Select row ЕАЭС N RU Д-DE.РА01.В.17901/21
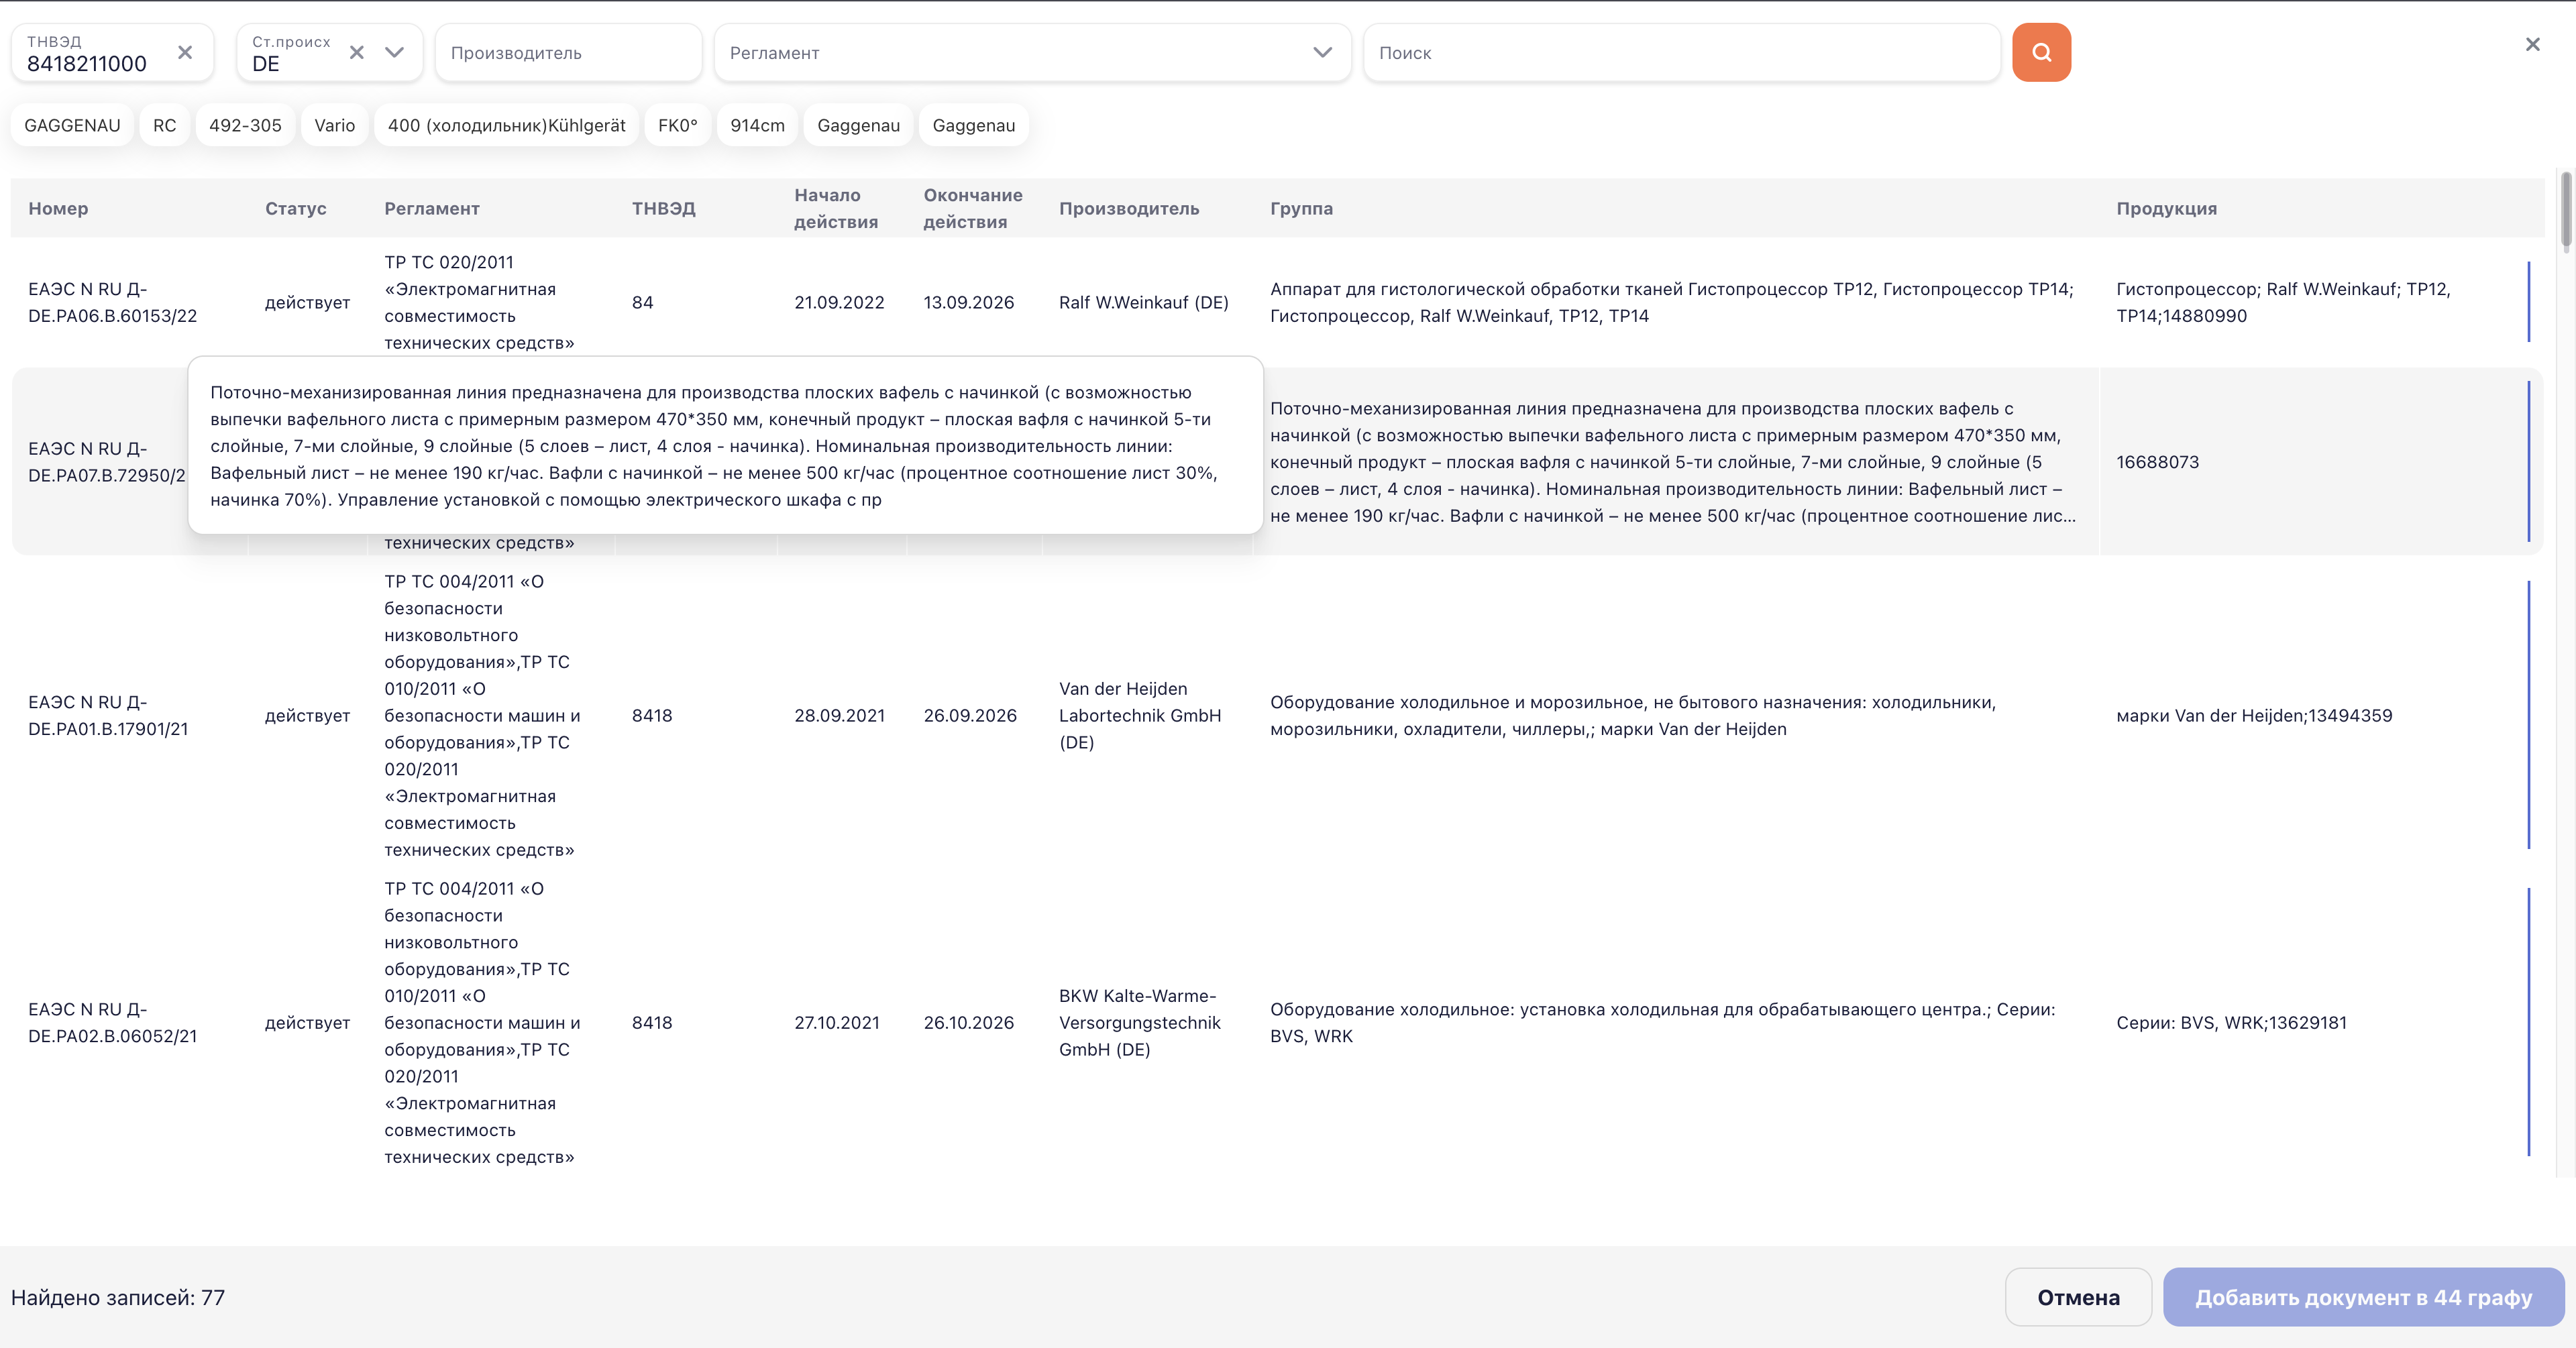The height and width of the screenshot is (1348, 2576). 108,716
